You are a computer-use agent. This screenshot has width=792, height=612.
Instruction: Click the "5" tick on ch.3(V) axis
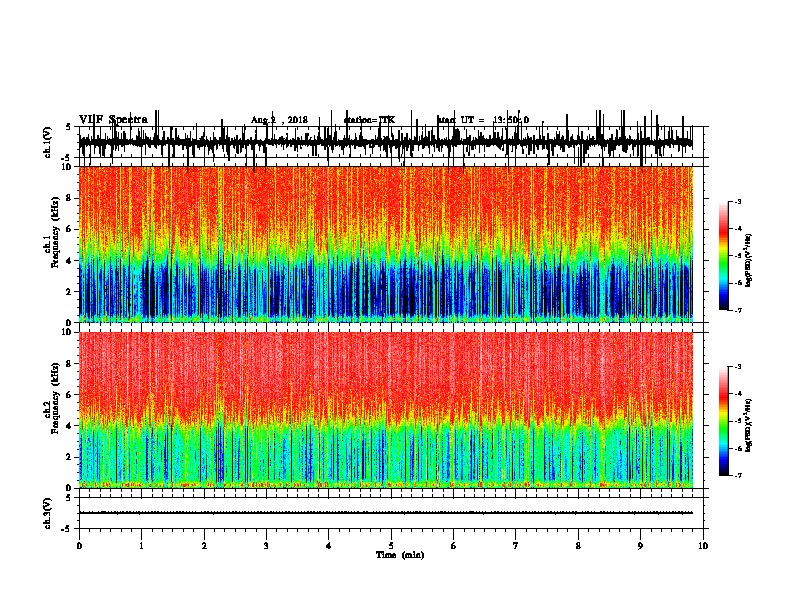pos(68,498)
